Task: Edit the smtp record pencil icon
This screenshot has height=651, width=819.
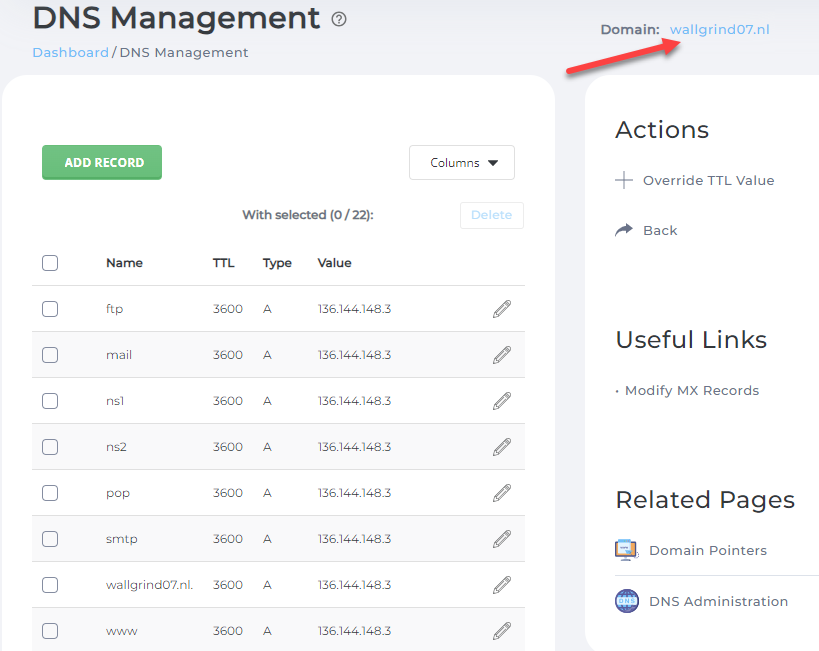Action: 502,539
